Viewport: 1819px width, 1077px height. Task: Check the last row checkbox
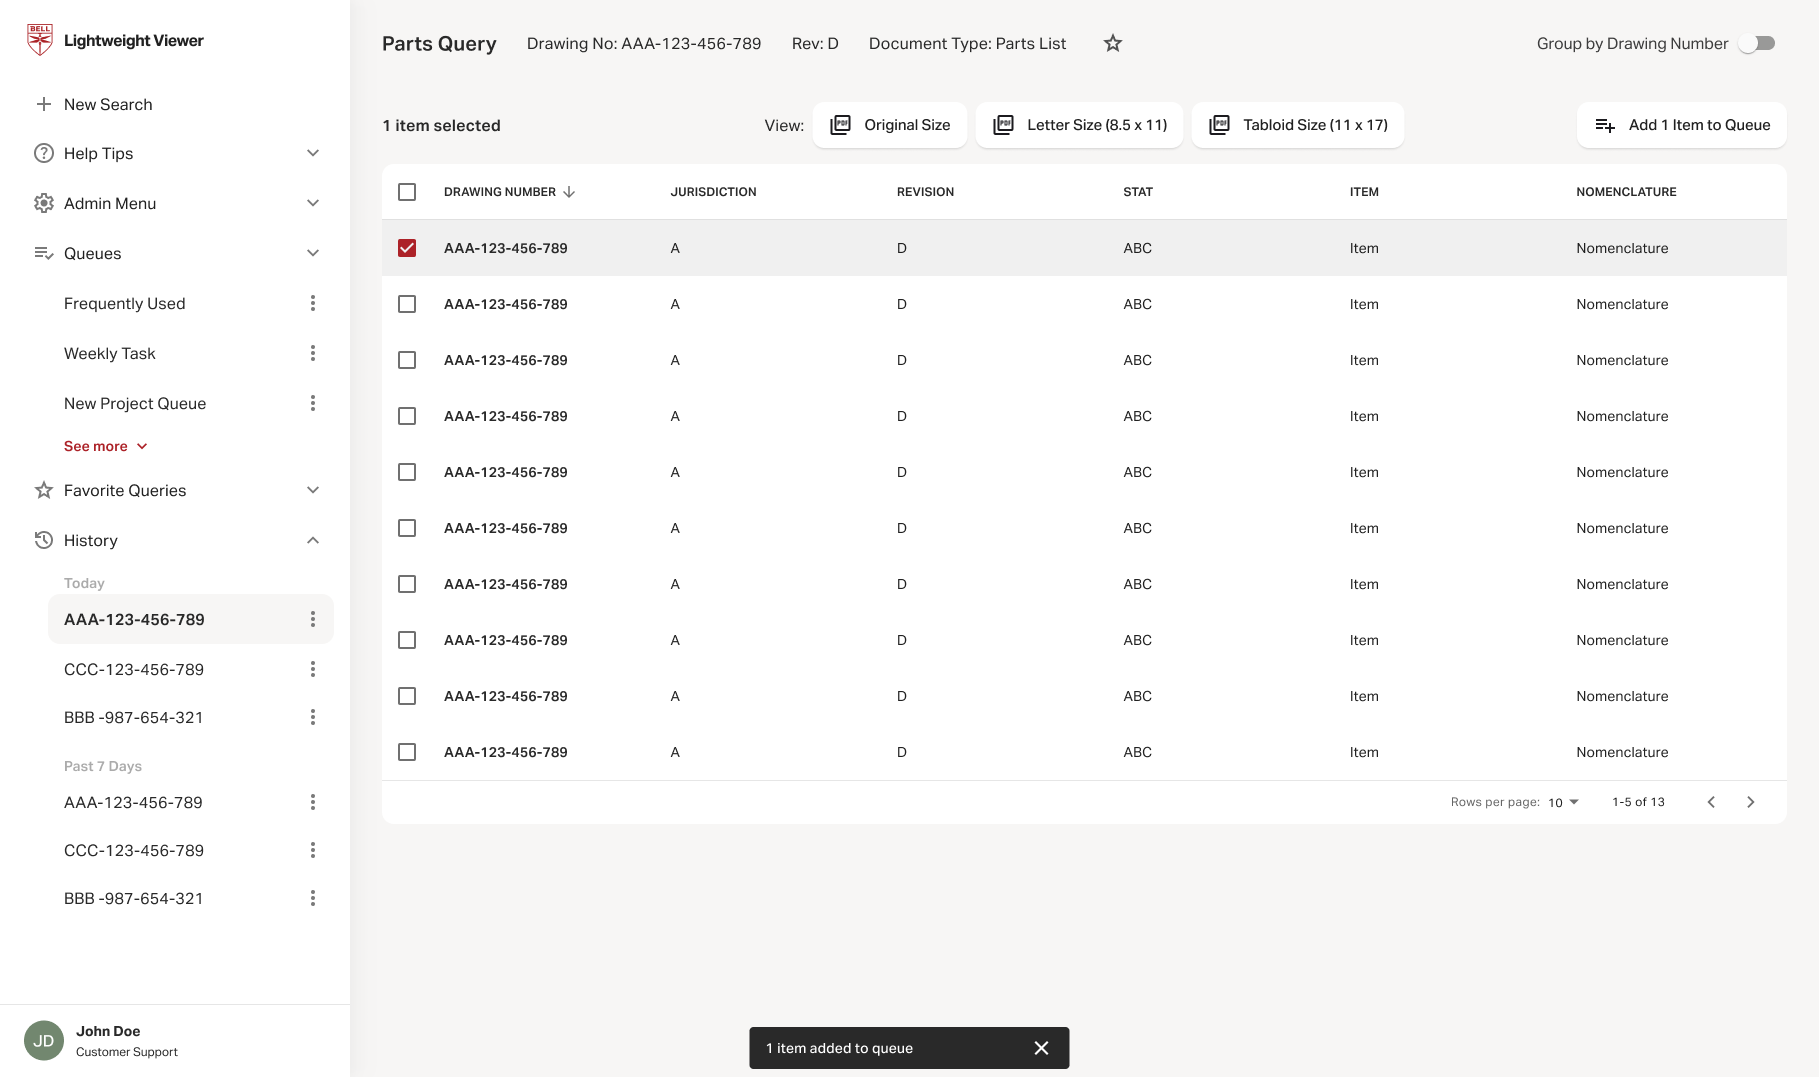pyautogui.click(x=407, y=752)
